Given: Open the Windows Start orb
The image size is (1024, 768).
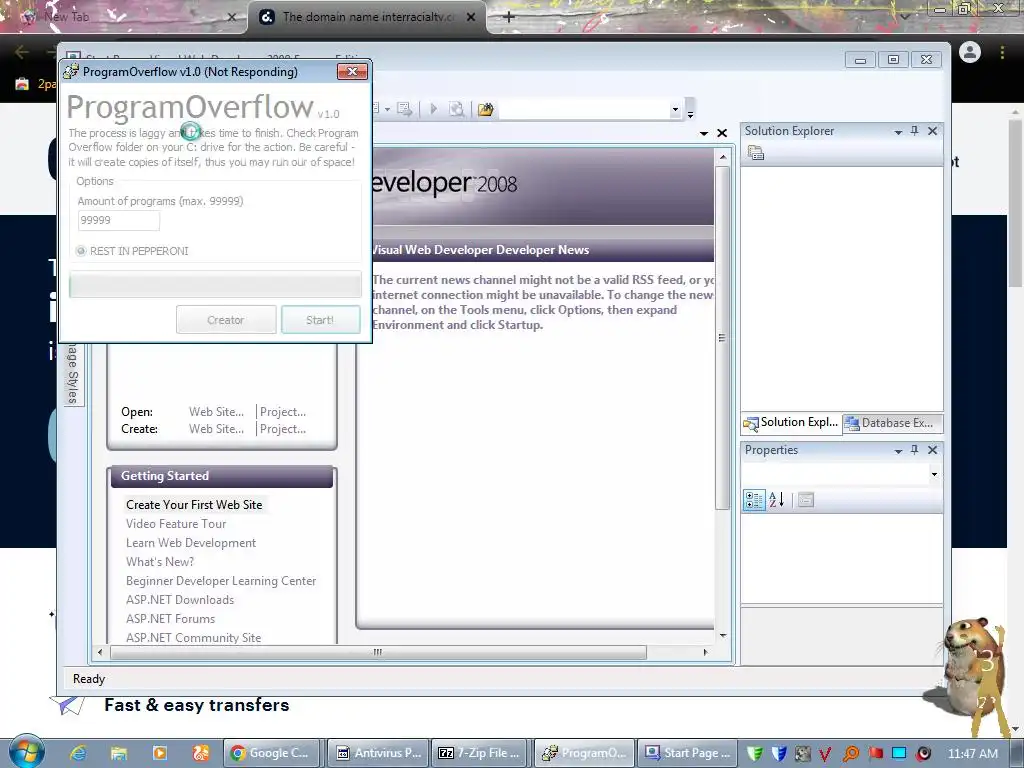Looking at the screenshot, I should 27,752.
